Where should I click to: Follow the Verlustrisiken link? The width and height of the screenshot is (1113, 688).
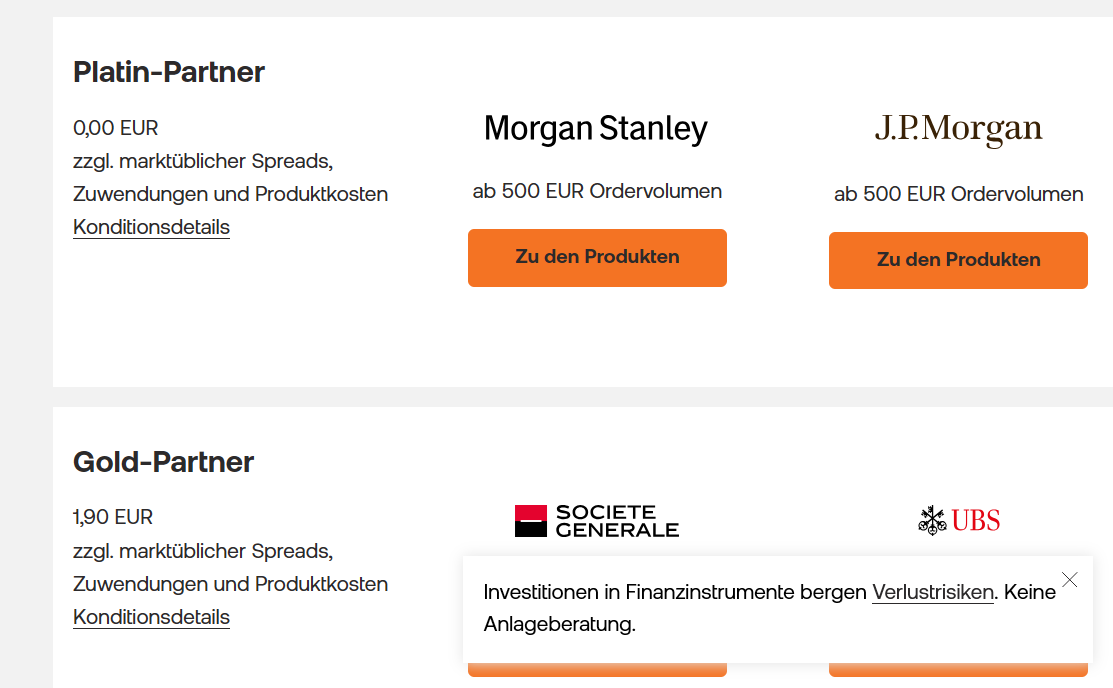coord(933,592)
